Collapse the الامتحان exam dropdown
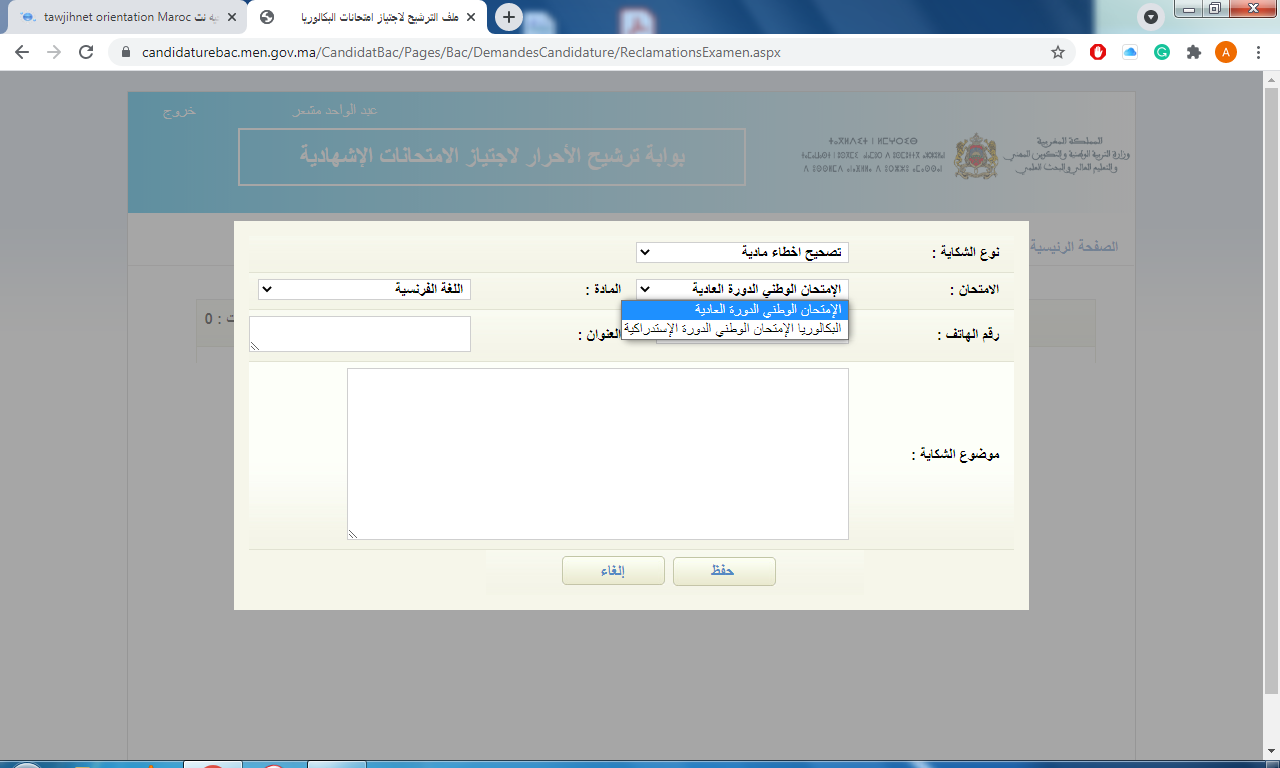1280x768 pixels. 742,289
